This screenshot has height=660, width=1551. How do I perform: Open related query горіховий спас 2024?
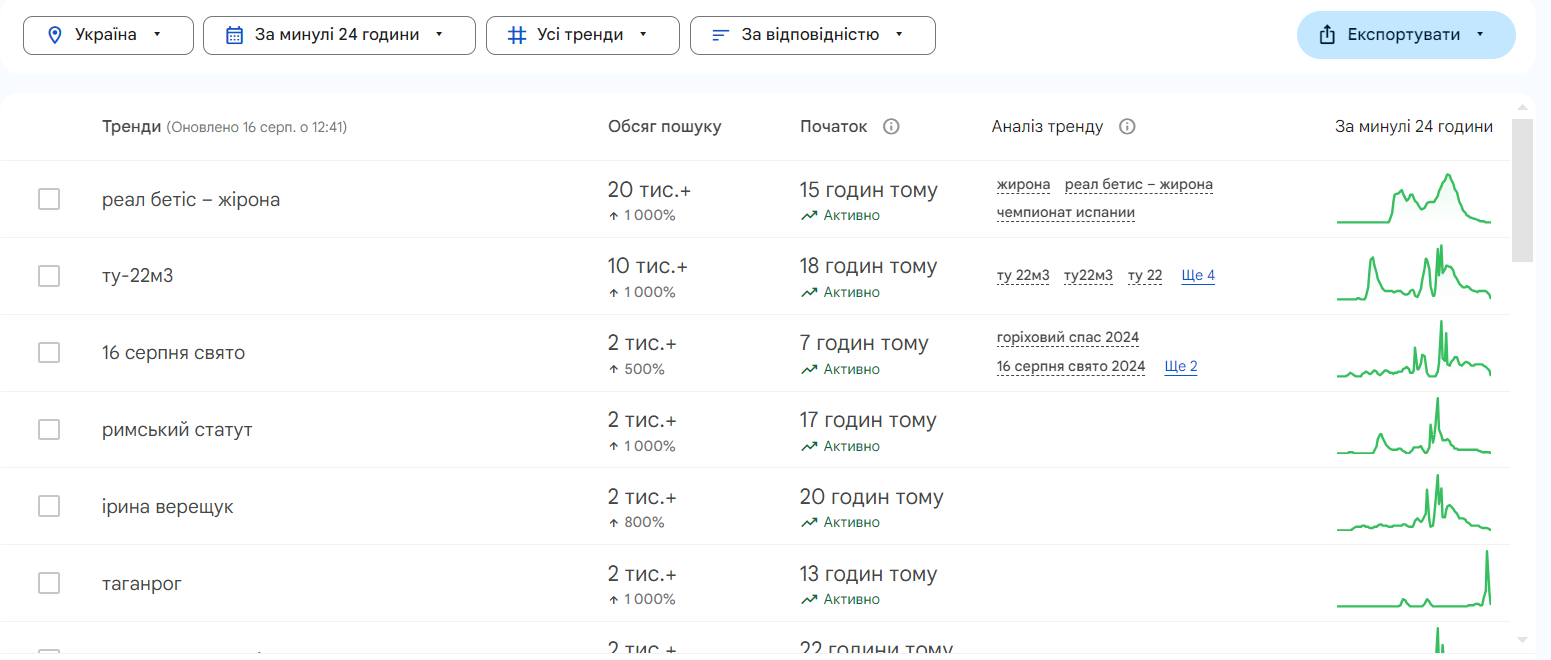1068,338
